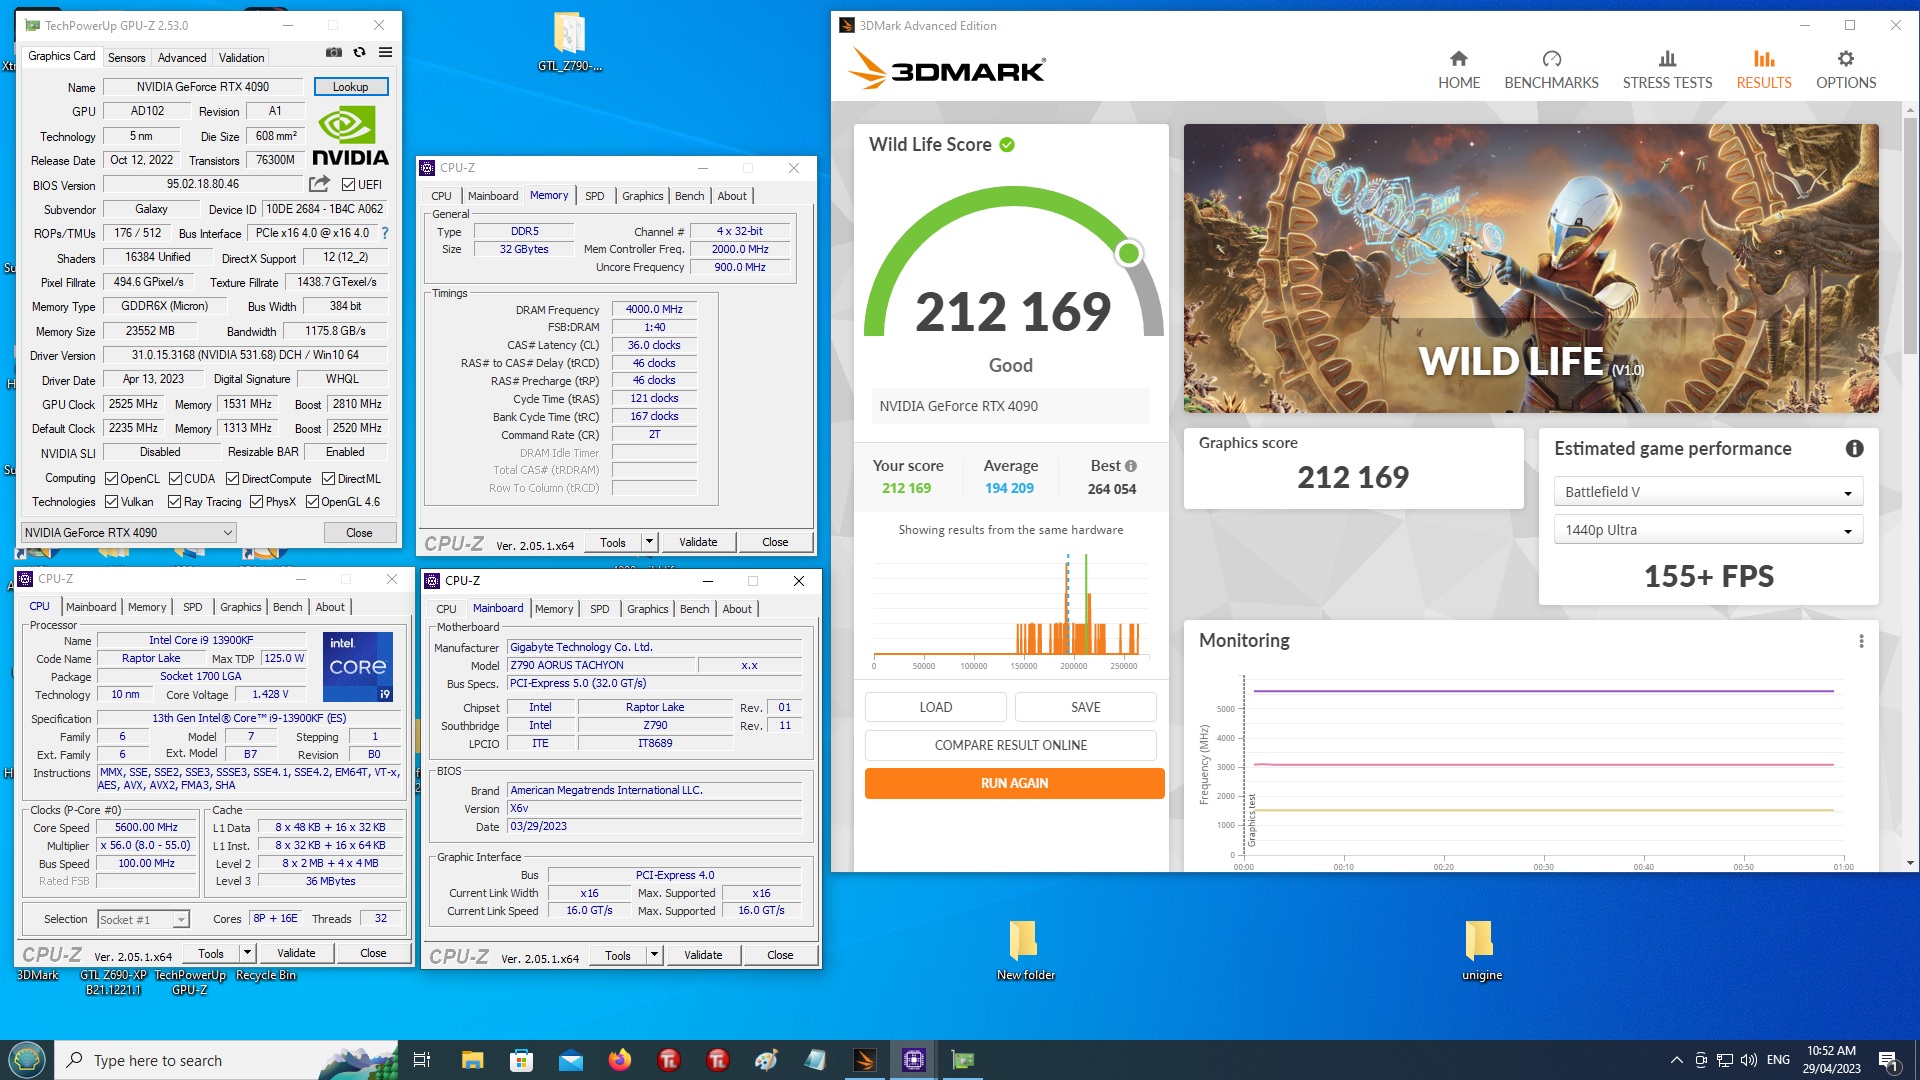Image resolution: width=1920 pixels, height=1080 pixels.
Task: Toggle the OpenCL checkbox
Action: click(x=112, y=479)
